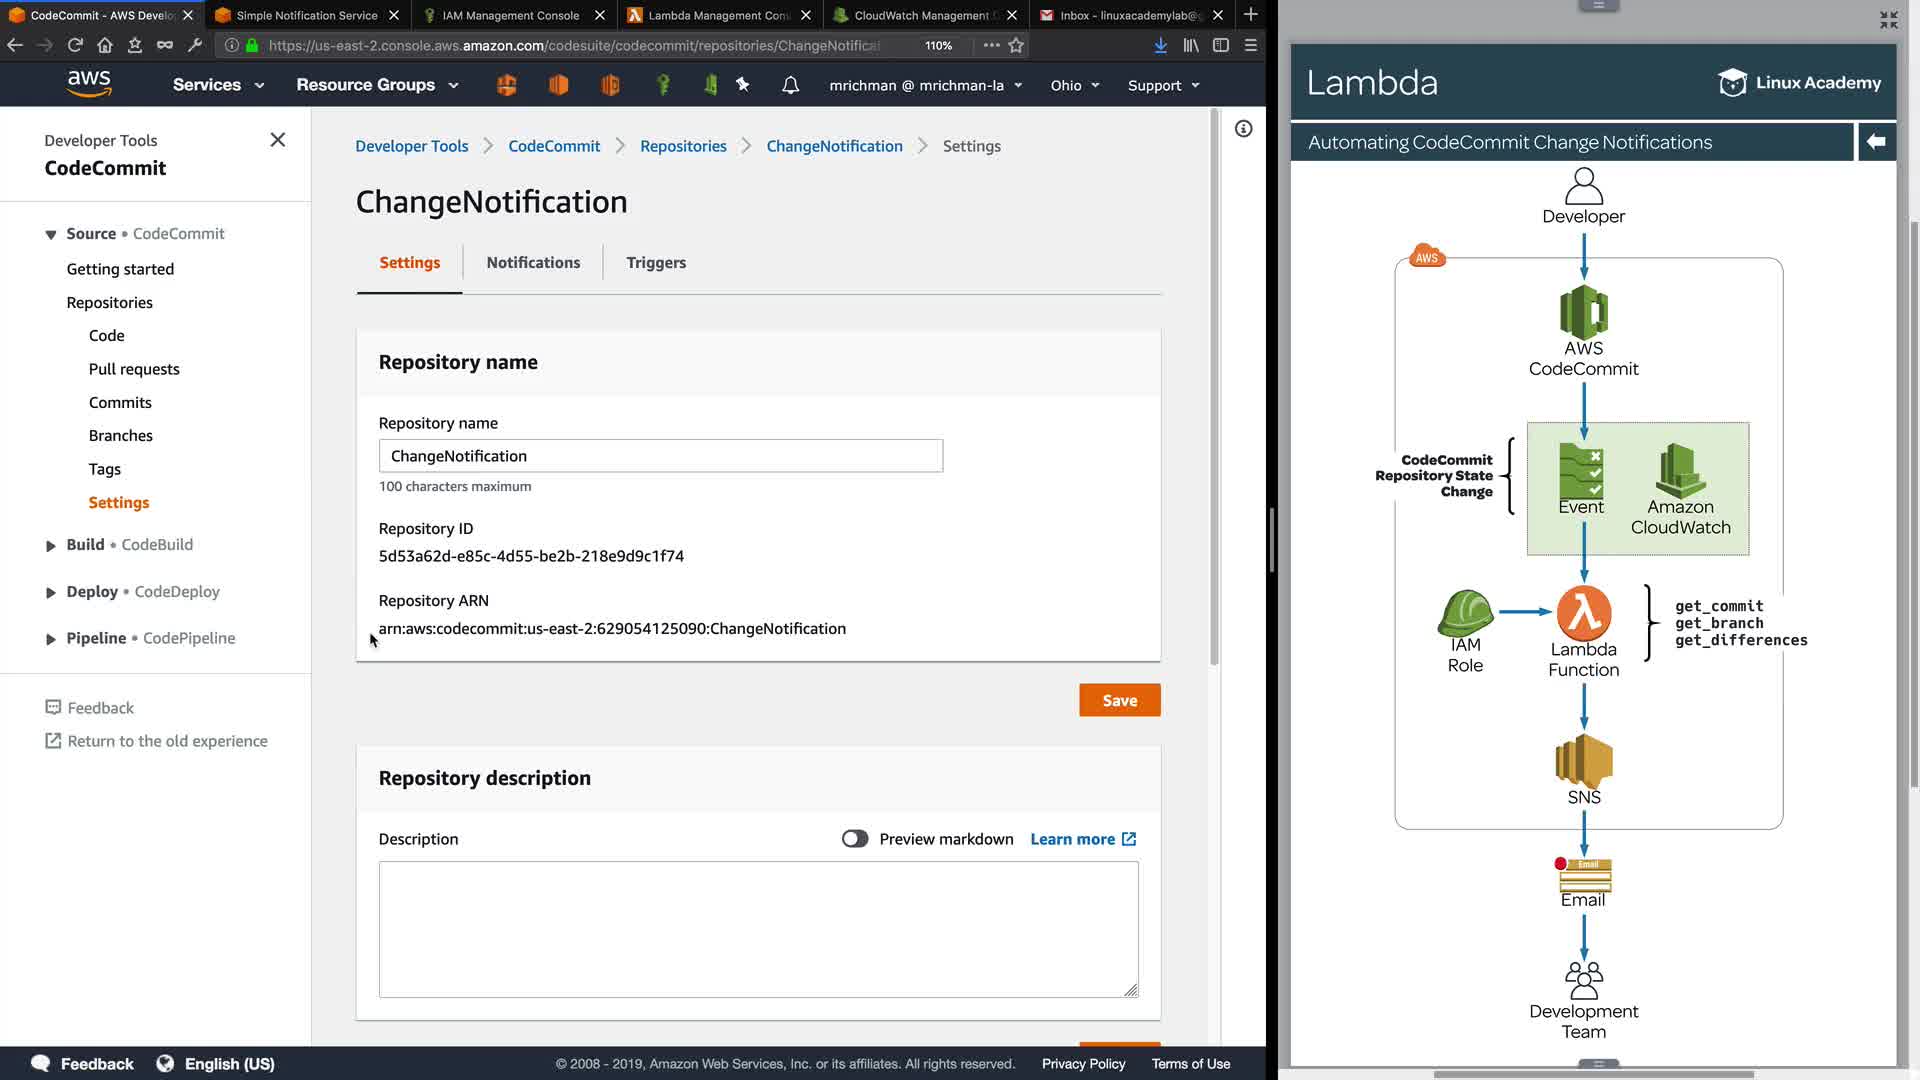Viewport: 1920px width, 1080px height.
Task: Bookmark this page with star icon
Action: pyautogui.click(x=1016, y=45)
